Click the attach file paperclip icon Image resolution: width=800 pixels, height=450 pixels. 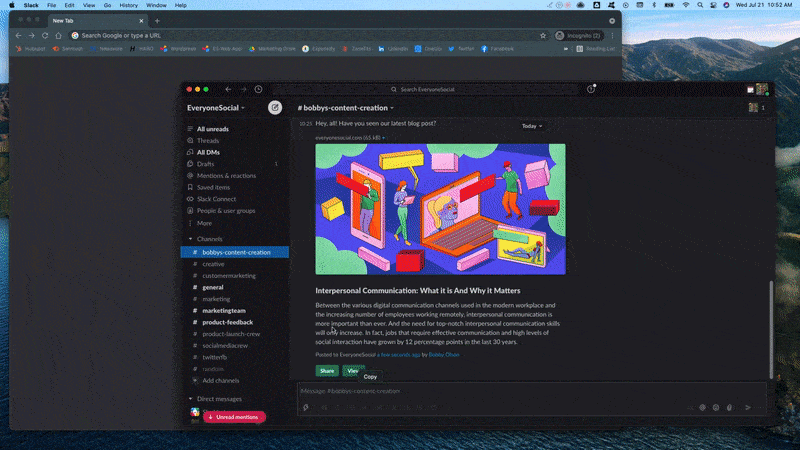(x=730, y=408)
